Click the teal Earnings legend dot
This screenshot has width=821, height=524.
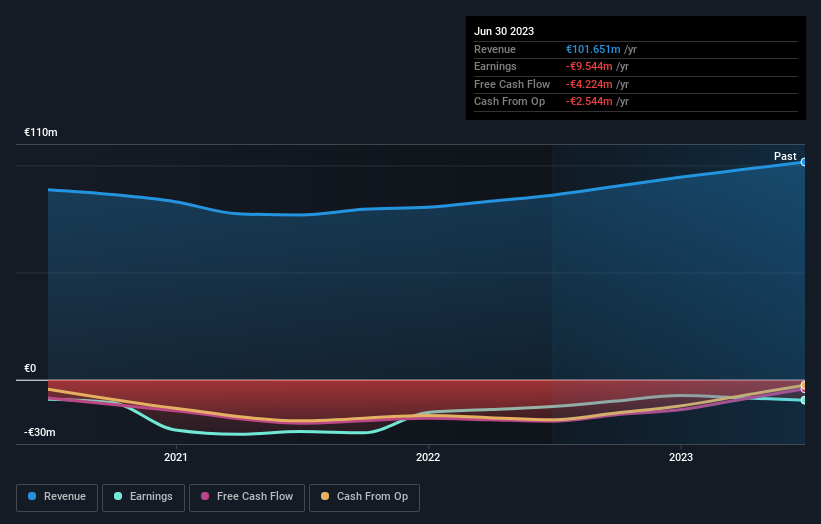click(x=118, y=496)
